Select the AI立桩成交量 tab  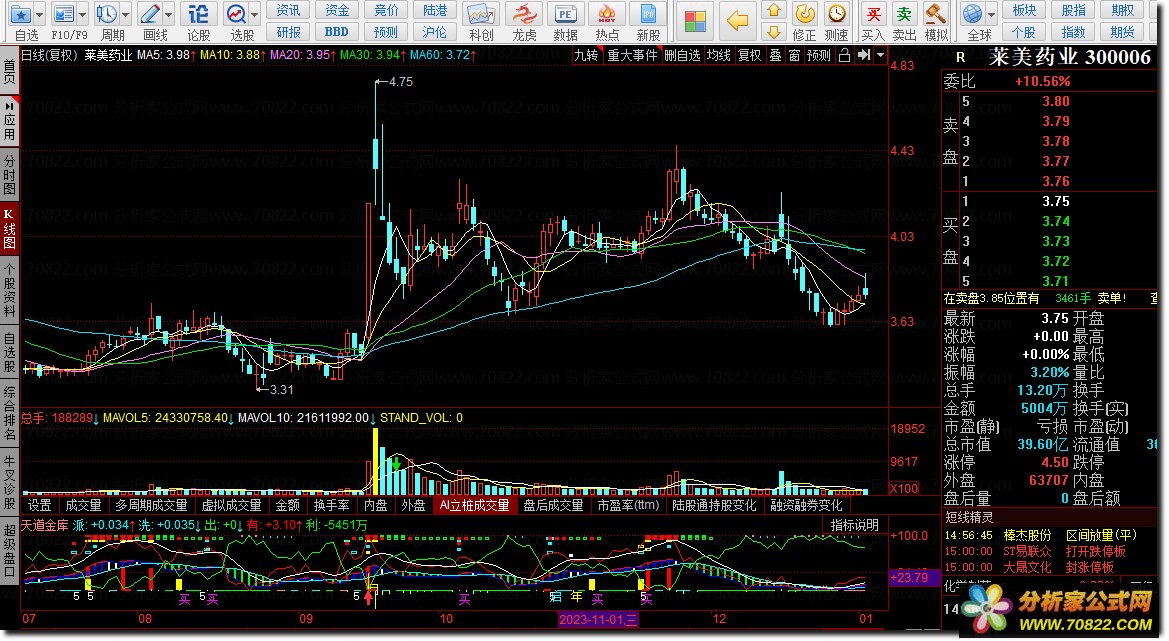click(475, 505)
